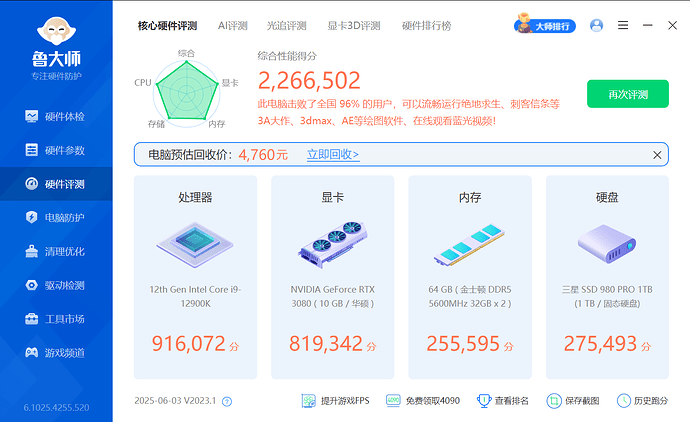The width and height of the screenshot is (690, 422).
Task: Open 游戏频道 sidebar entry
Action: (x=56, y=352)
